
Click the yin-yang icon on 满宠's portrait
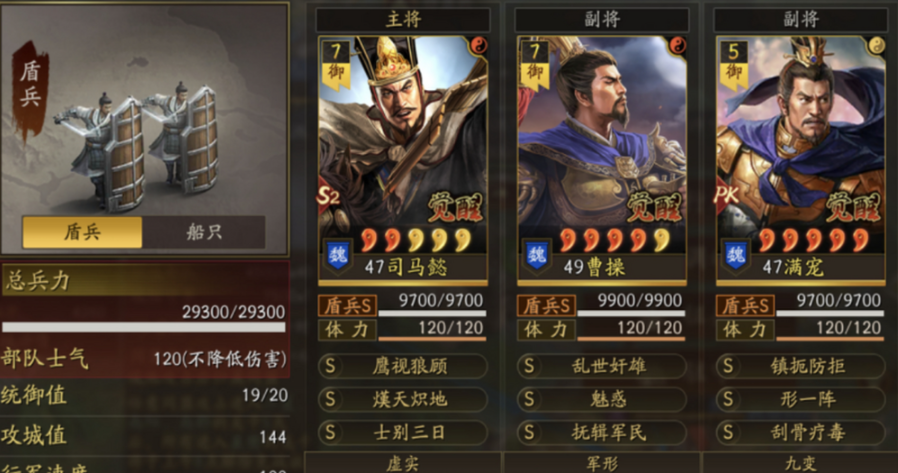tap(875, 46)
